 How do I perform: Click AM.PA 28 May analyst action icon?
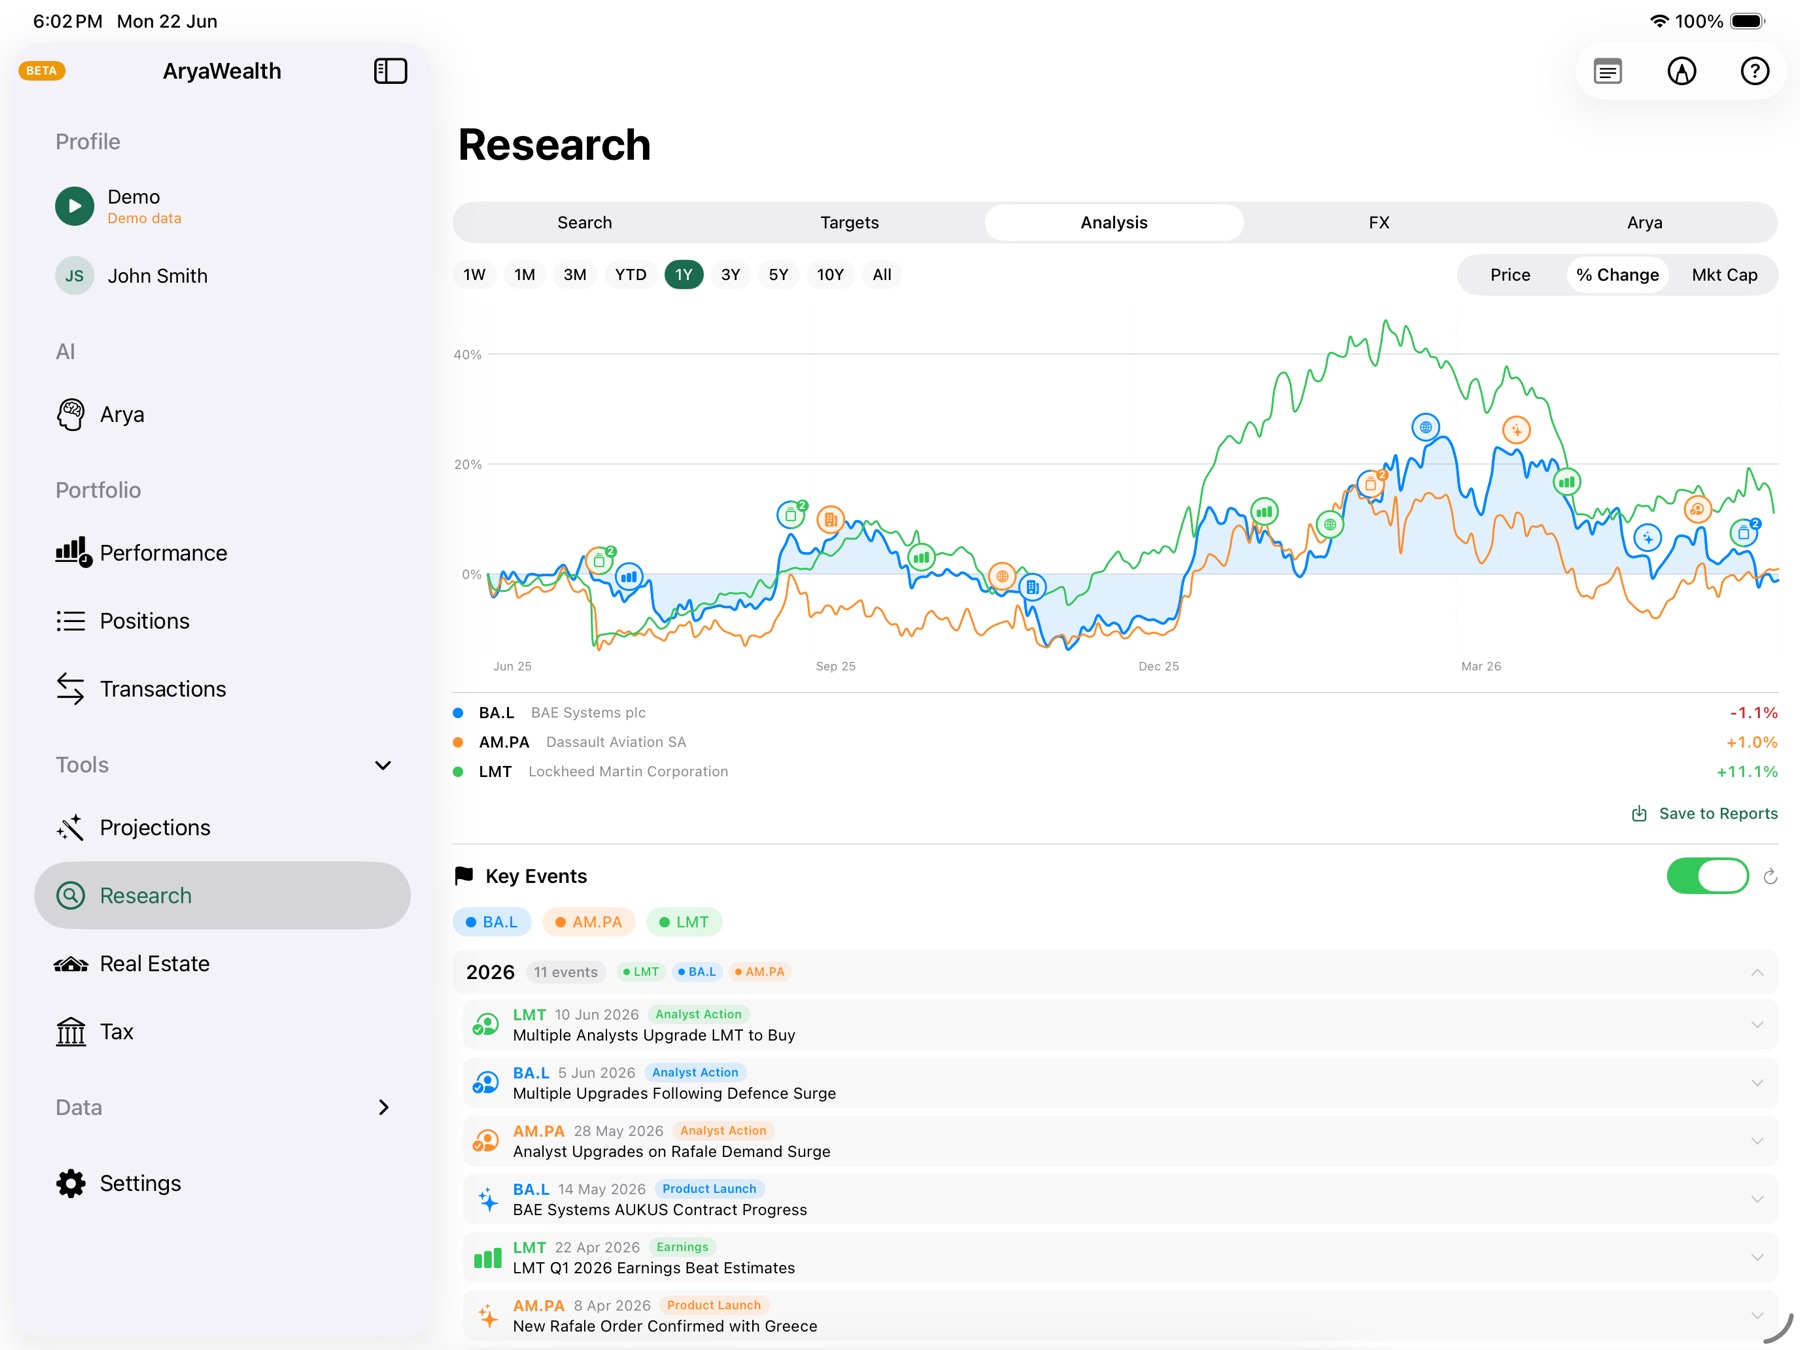point(486,1141)
